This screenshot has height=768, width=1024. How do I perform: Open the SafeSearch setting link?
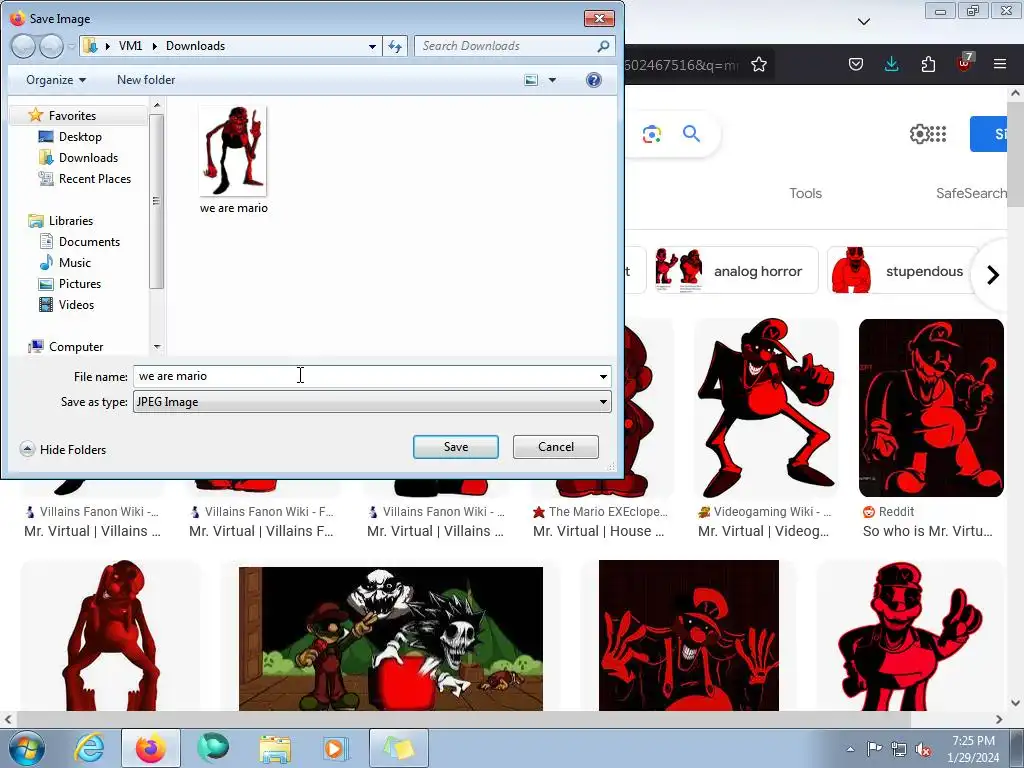point(971,193)
